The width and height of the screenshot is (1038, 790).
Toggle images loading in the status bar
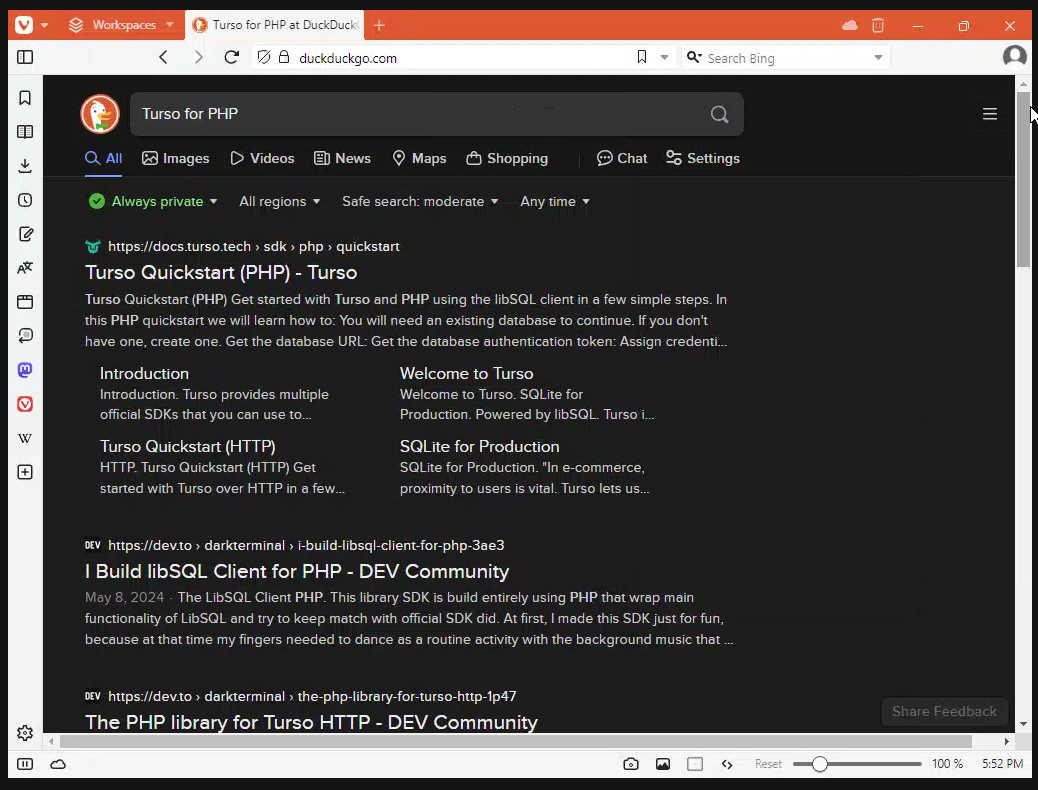coord(663,763)
